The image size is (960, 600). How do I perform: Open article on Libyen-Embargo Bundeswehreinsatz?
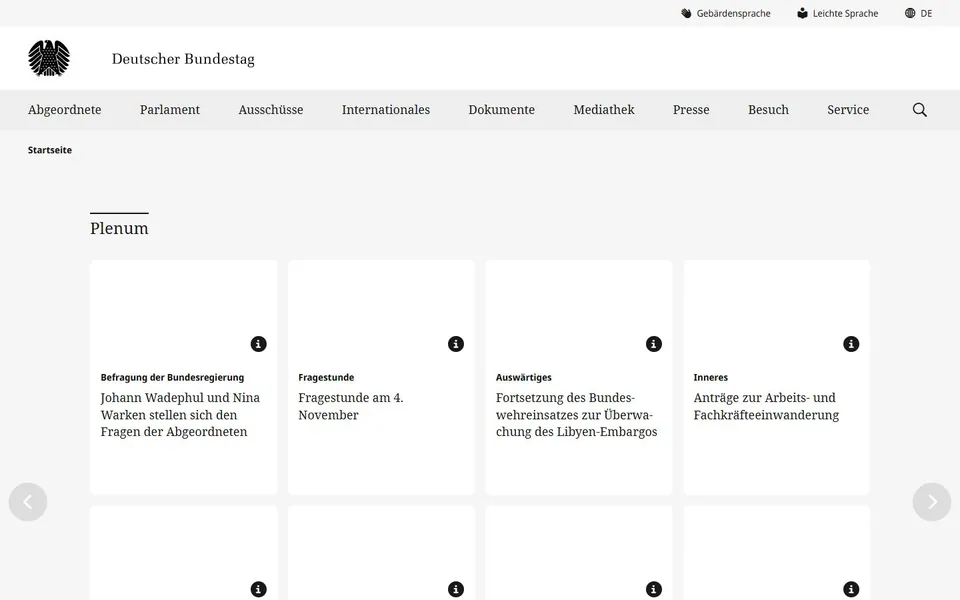tap(576, 414)
